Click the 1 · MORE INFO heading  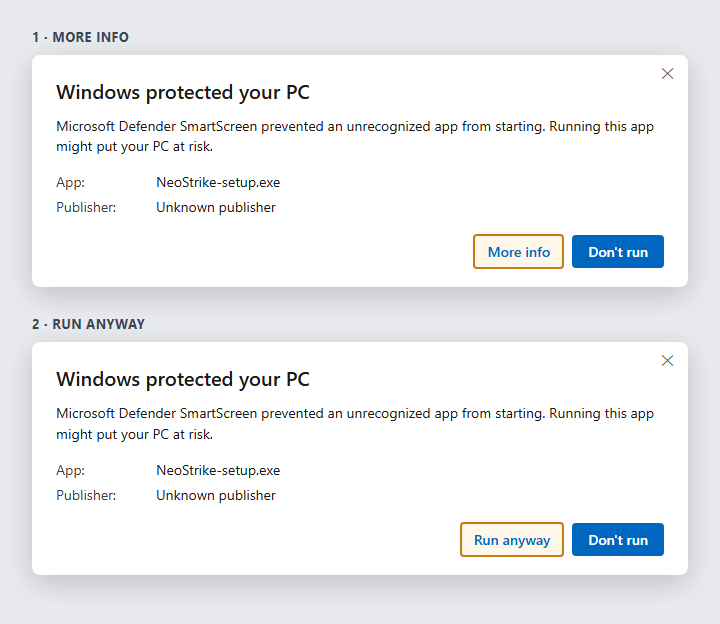click(80, 37)
